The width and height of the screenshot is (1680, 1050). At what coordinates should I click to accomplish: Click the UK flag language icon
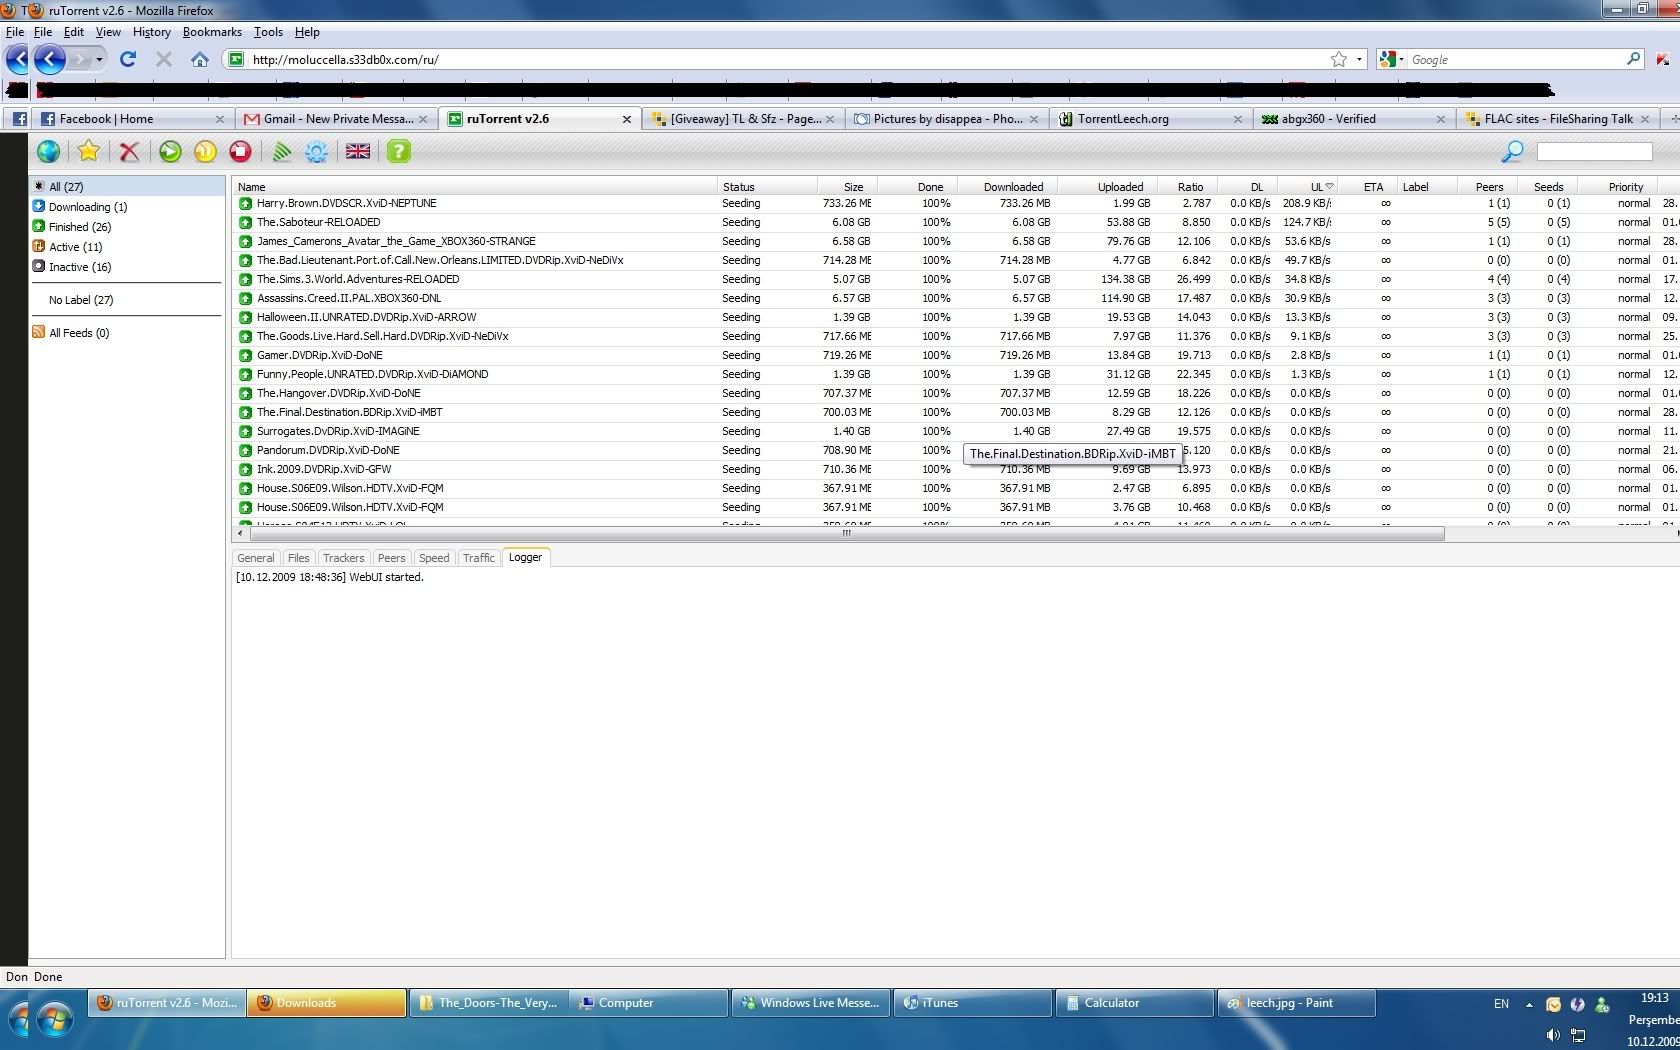(x=358, y=151)
